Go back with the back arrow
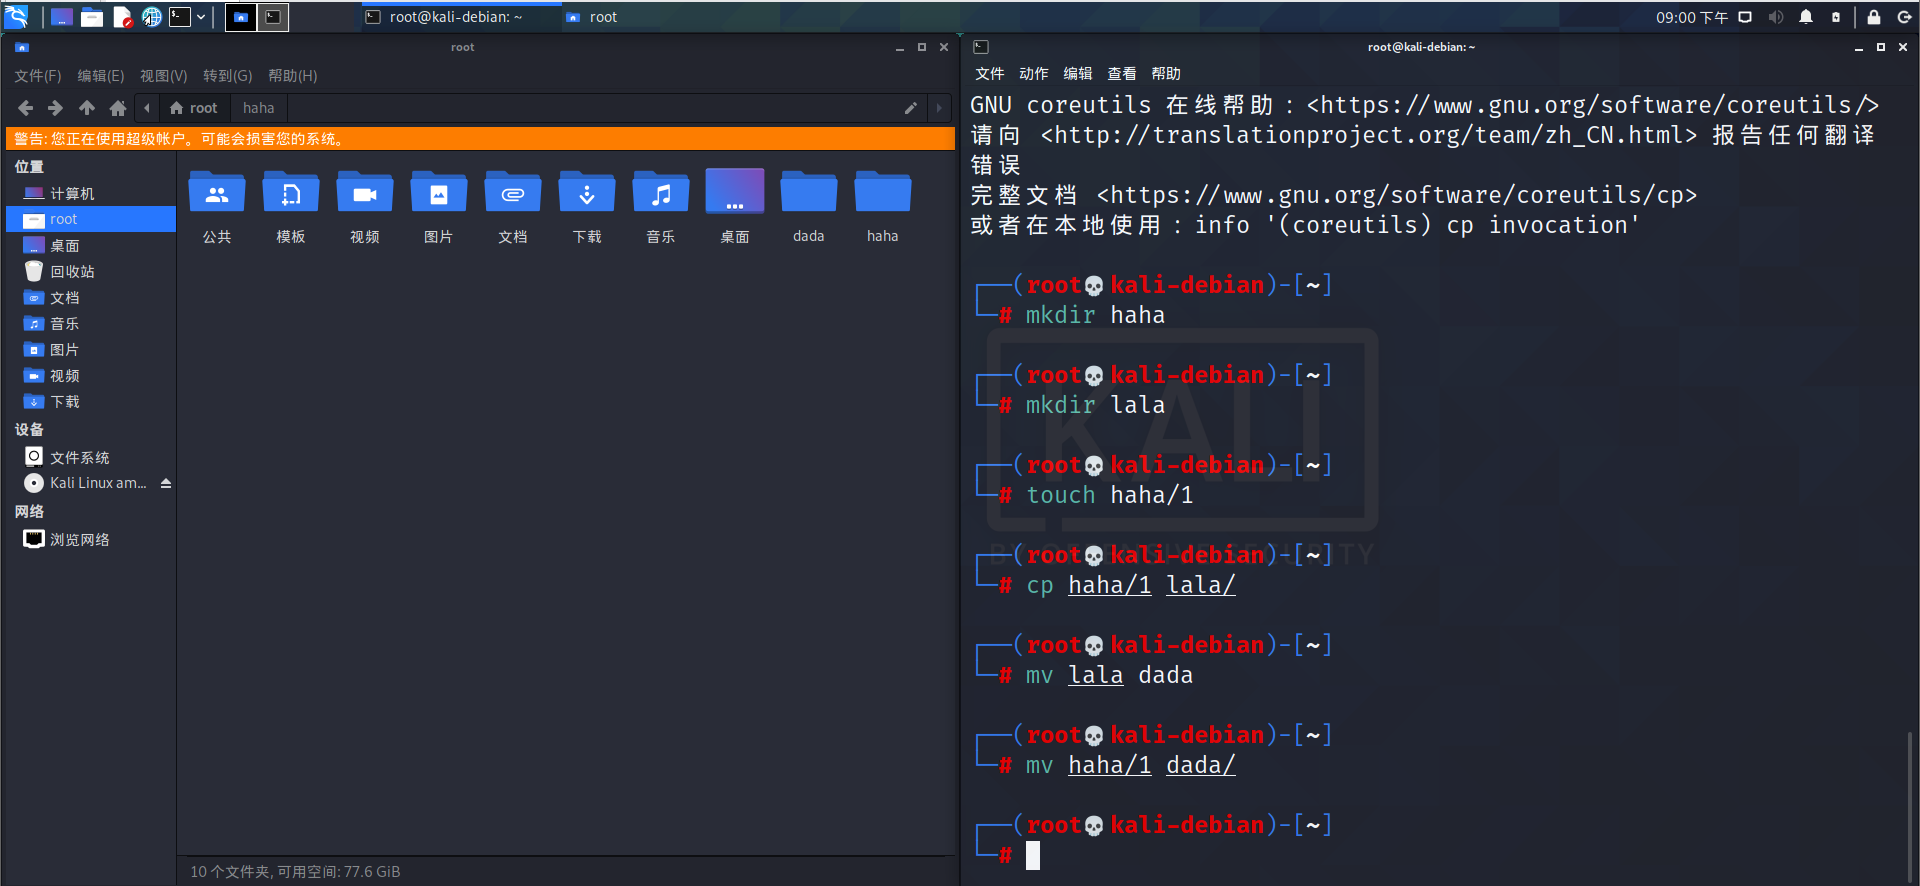 coord(26,108)
